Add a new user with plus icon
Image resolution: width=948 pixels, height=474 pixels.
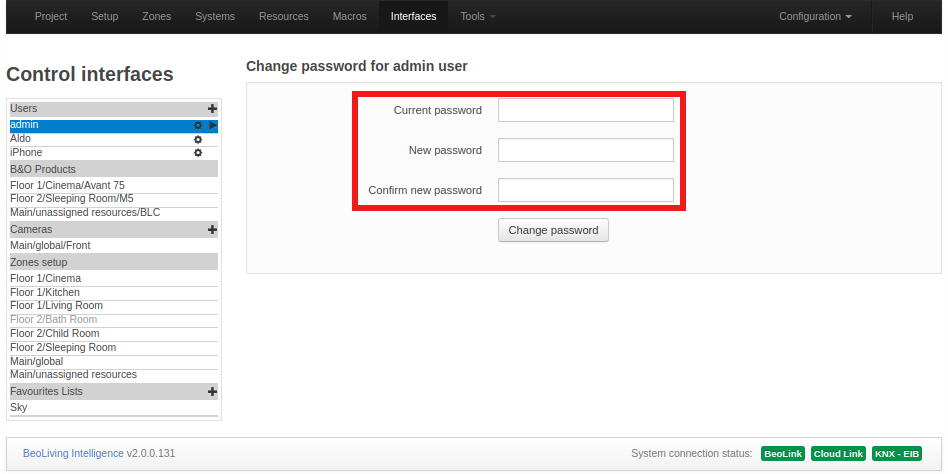(x=212, y=109)
